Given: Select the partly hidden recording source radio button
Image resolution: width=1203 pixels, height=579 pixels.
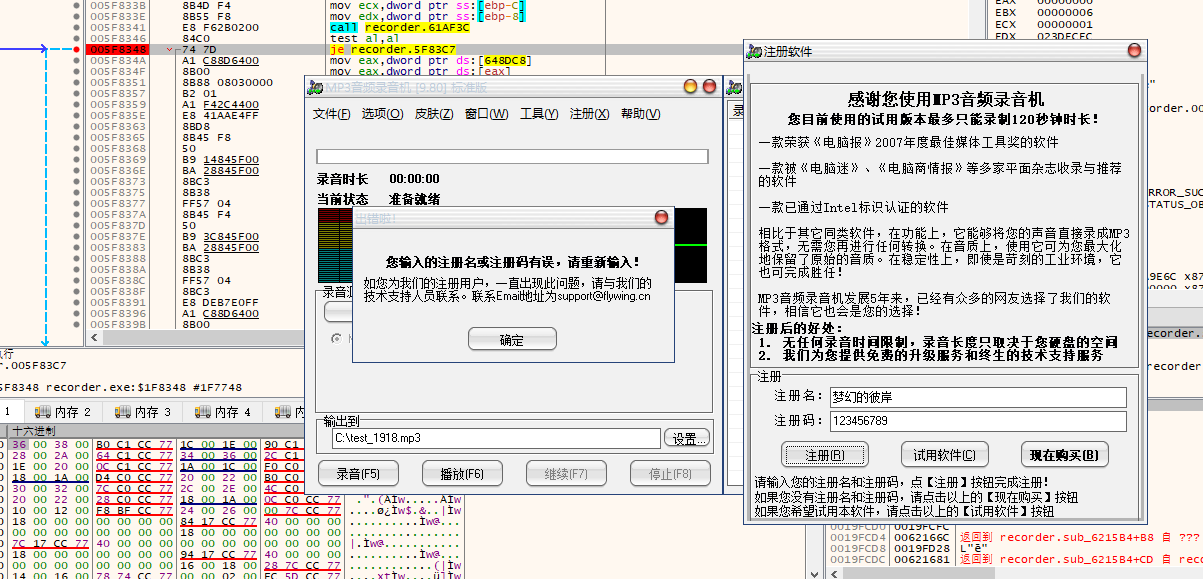Looking at the screenshot, I should coord(336,338).
